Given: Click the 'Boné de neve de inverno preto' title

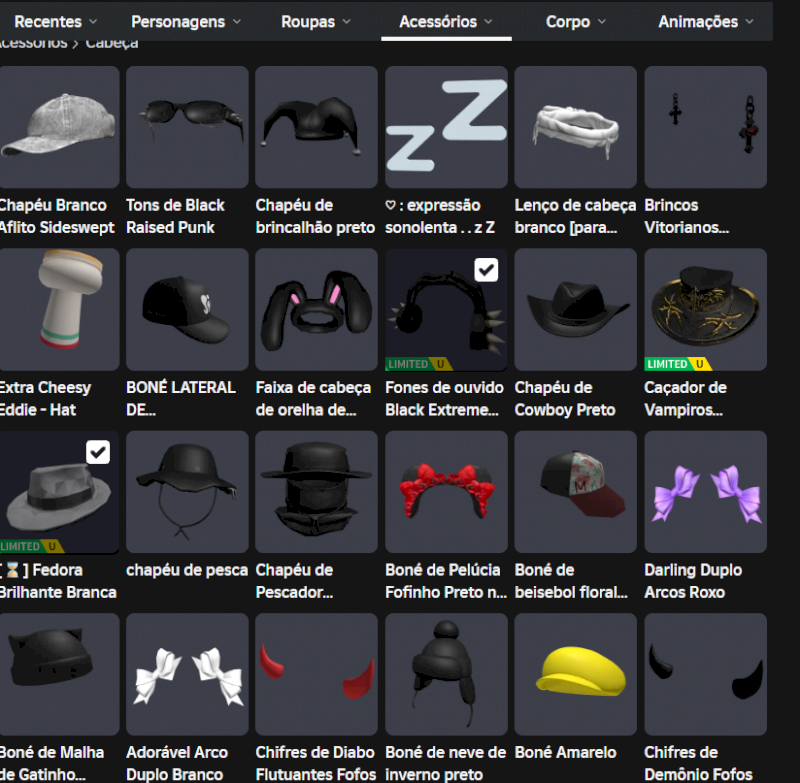Looking at the screenshot, I should pyautogui.click(x=445, y=763).
